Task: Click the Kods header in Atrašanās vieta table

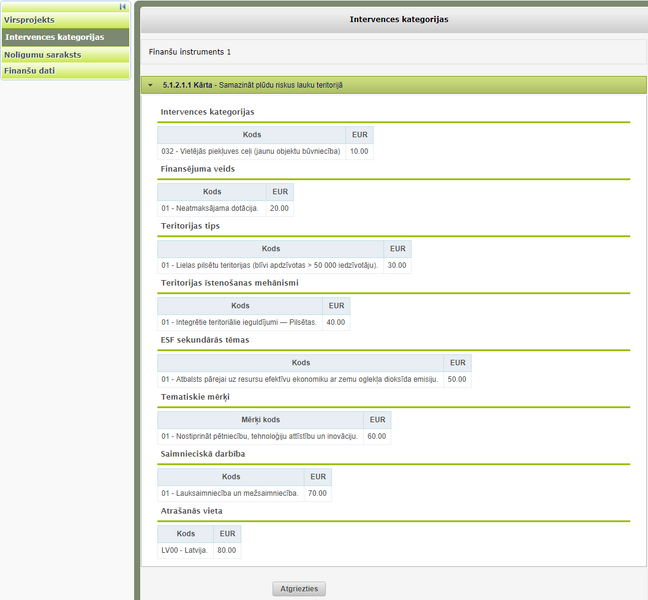Action: tap(186, 534)
